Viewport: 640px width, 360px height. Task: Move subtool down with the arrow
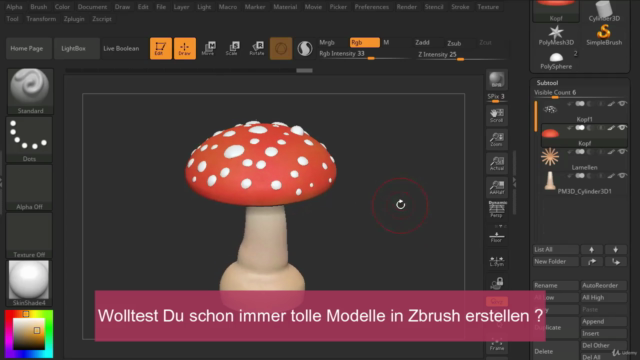coord(616,249)
